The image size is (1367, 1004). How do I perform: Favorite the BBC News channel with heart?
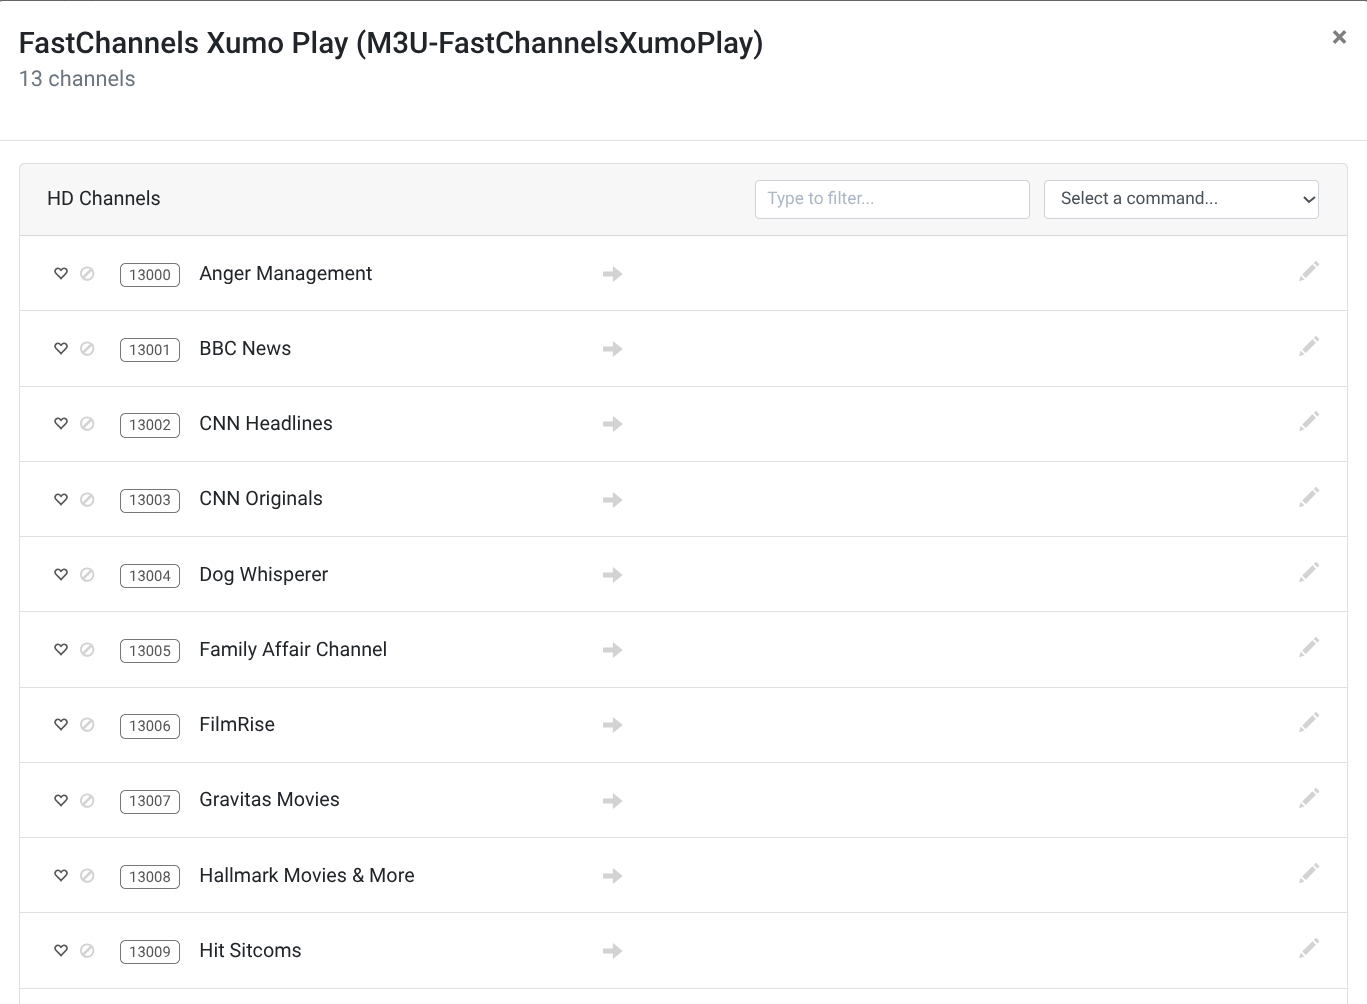pos(61,349)
